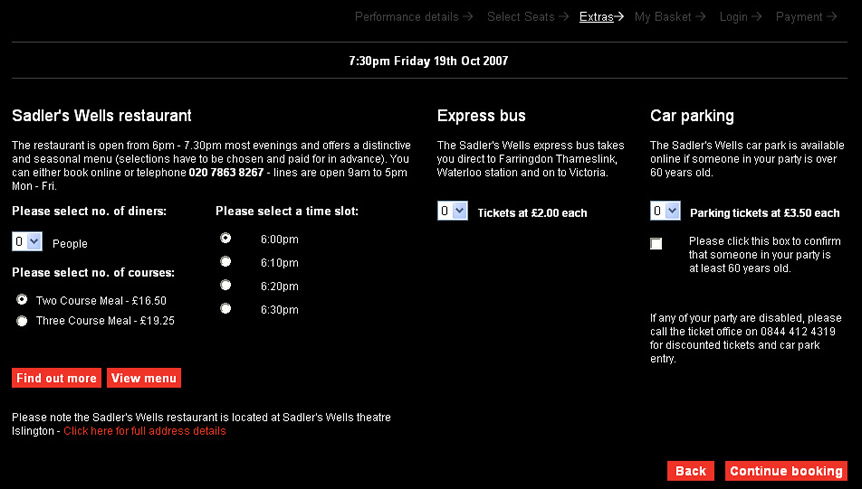Click Parking tickets at £3.50 each label
This screenshot has width=862, height=489.
[x=765, y=213]
